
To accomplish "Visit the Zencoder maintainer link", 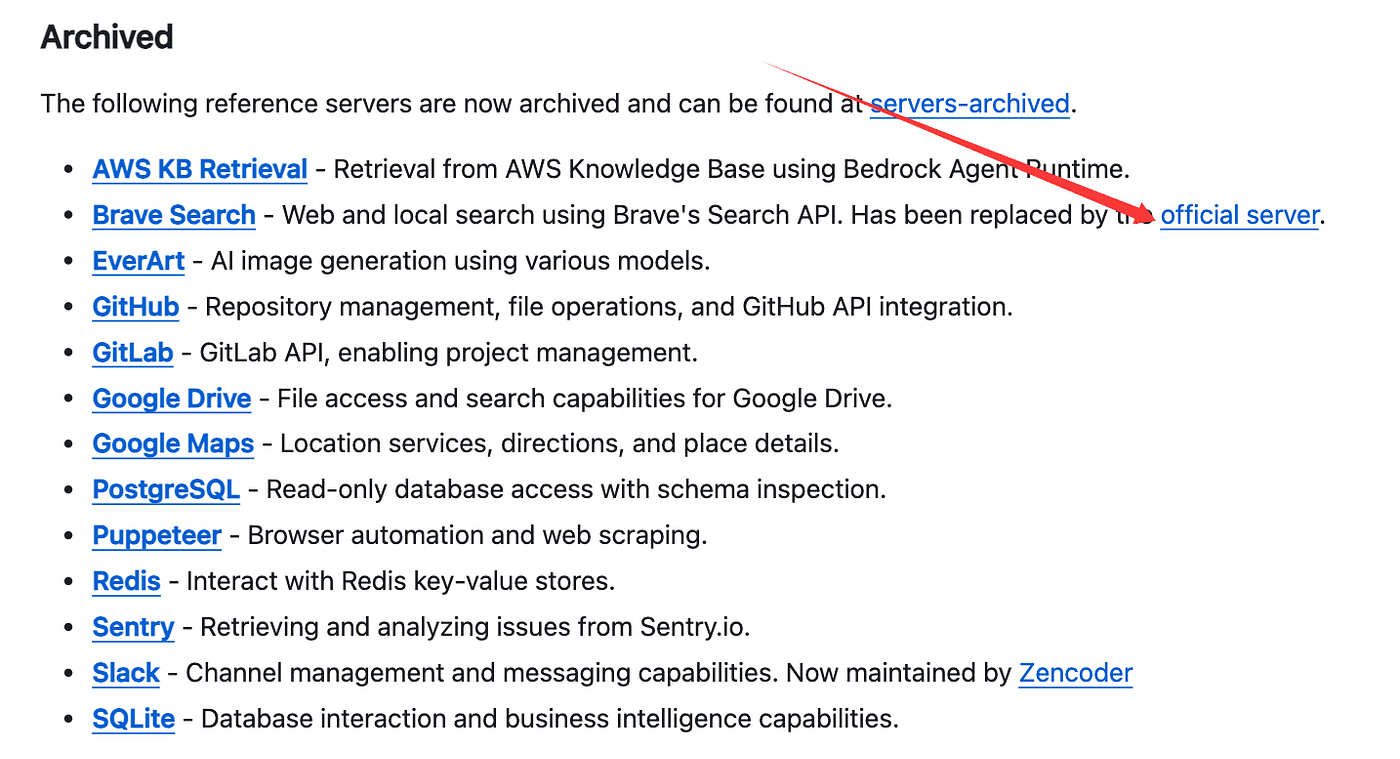I will coord(1075,673).
